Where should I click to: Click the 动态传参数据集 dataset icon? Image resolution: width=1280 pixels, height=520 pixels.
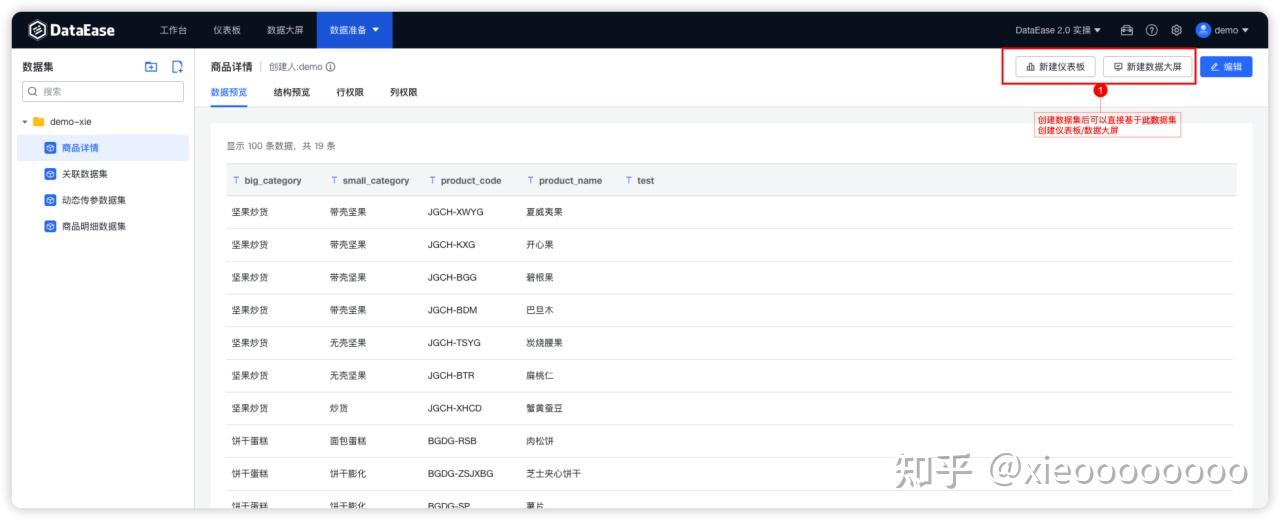[50, 200]
